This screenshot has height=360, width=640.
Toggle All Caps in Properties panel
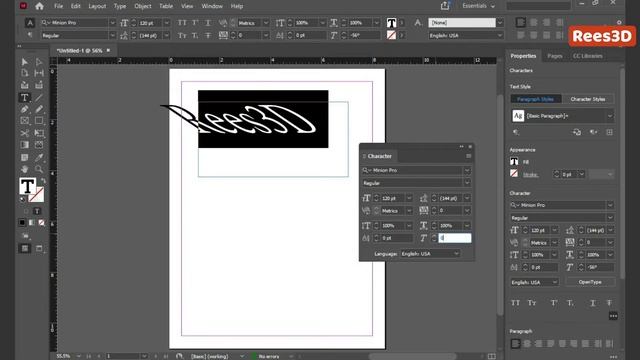[x=516, y=303]
